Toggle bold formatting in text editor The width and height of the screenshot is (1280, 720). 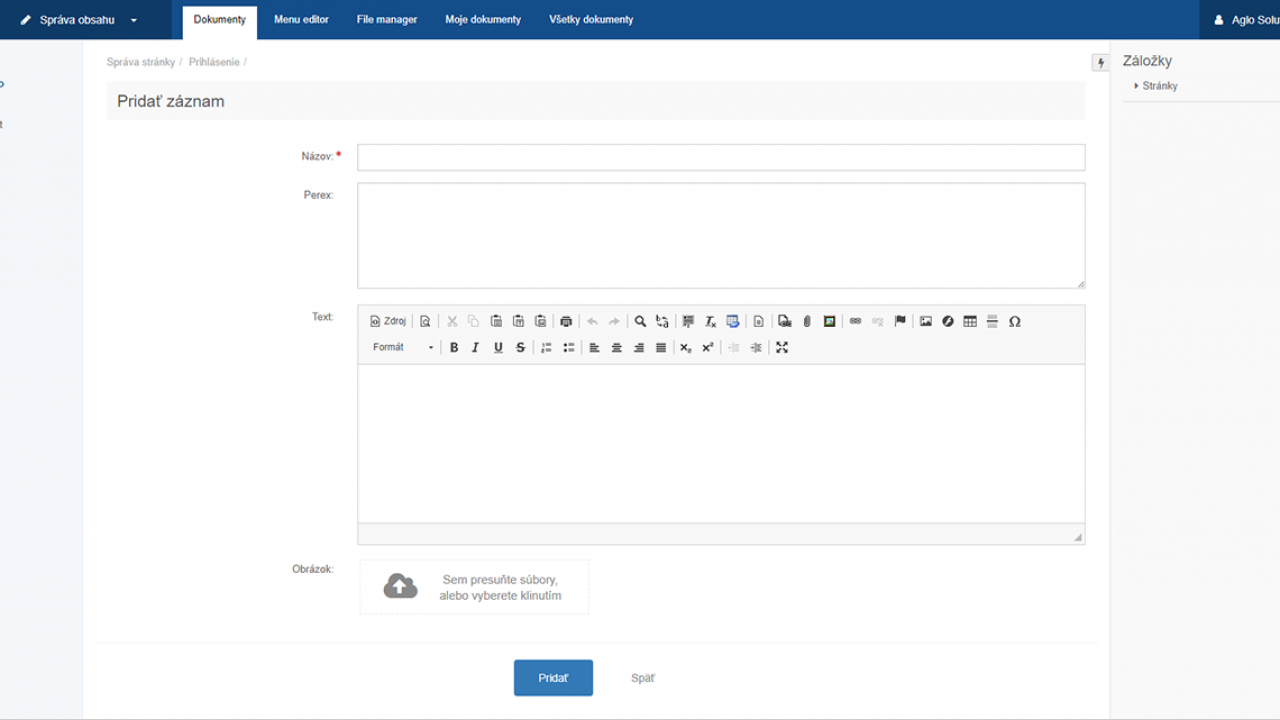(x=454, y=348)
